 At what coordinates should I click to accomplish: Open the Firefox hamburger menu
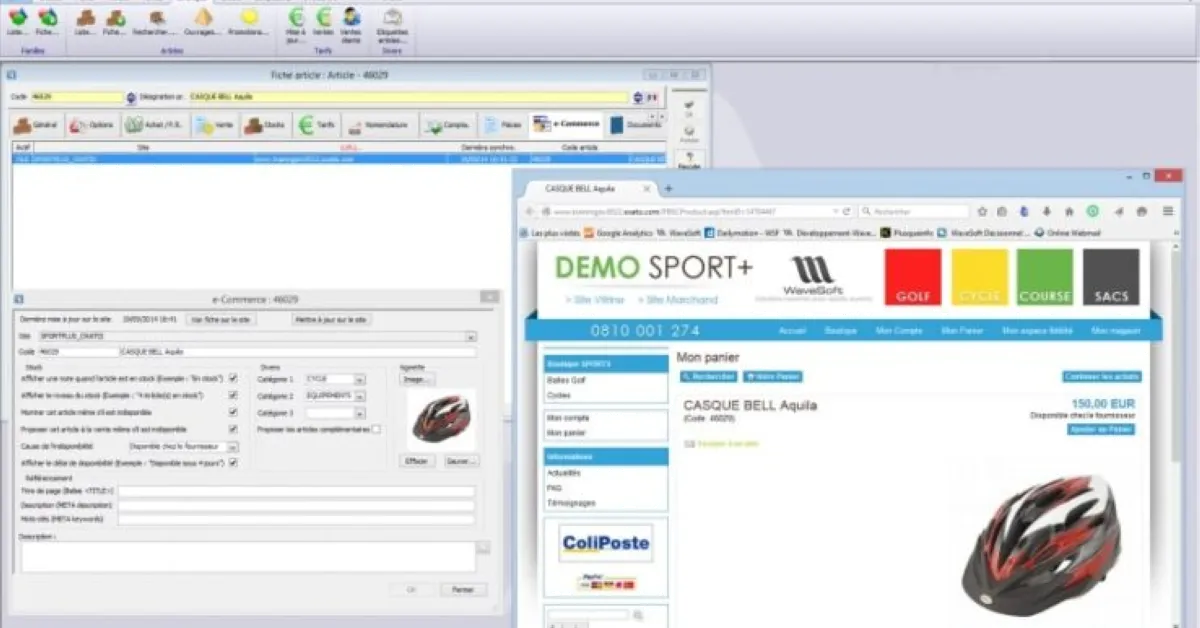1167,211
